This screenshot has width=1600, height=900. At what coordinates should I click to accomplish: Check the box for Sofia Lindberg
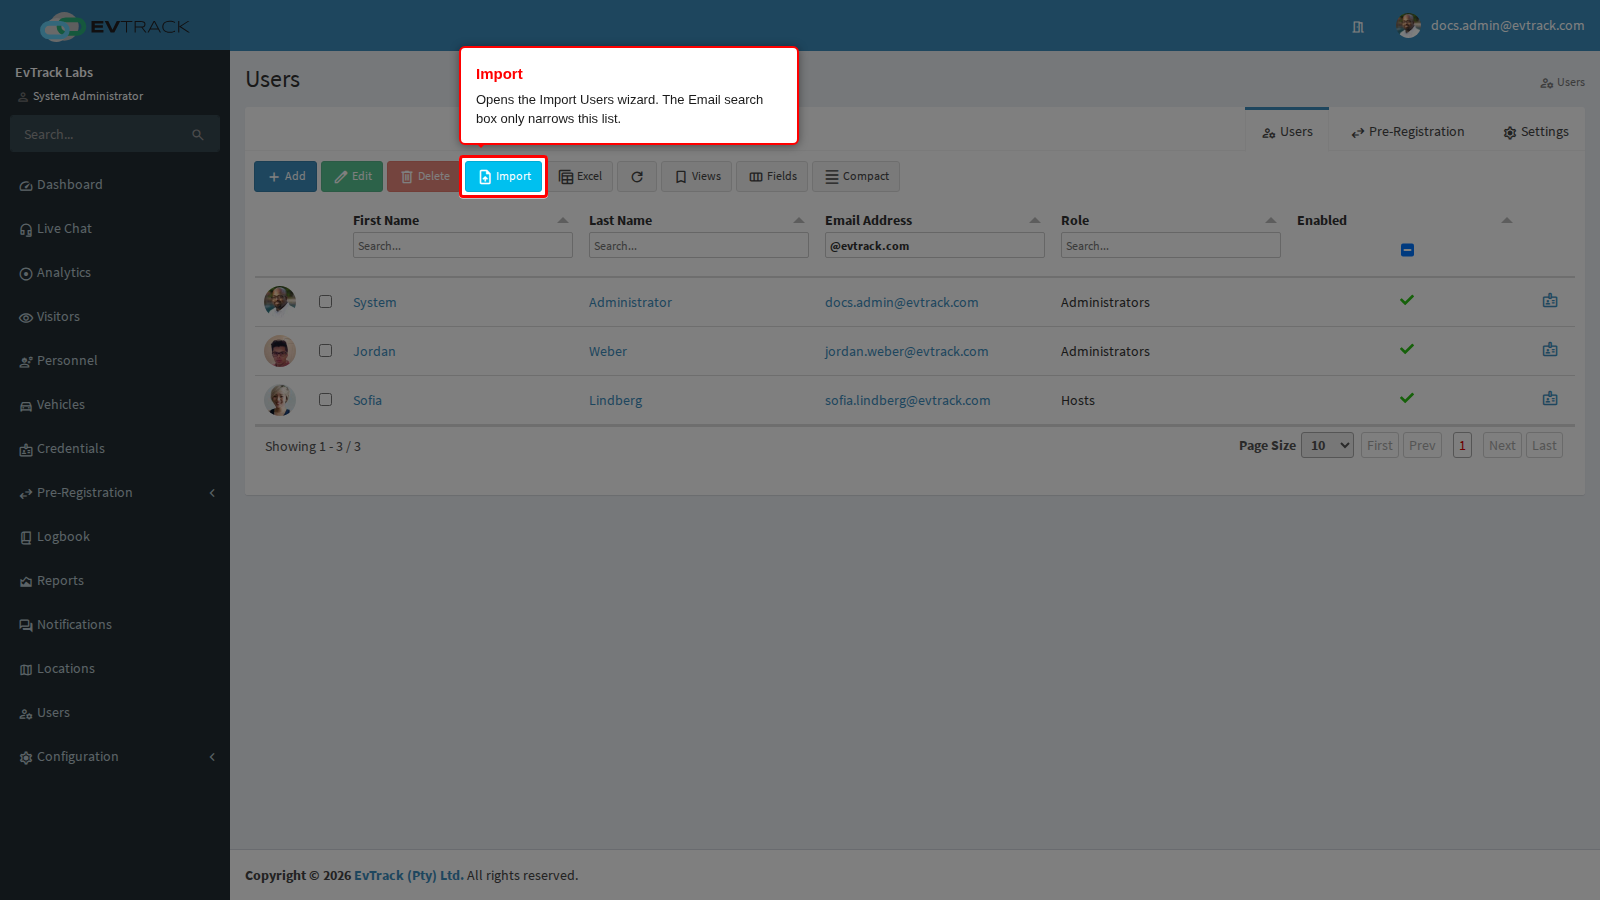pos(325,399)
